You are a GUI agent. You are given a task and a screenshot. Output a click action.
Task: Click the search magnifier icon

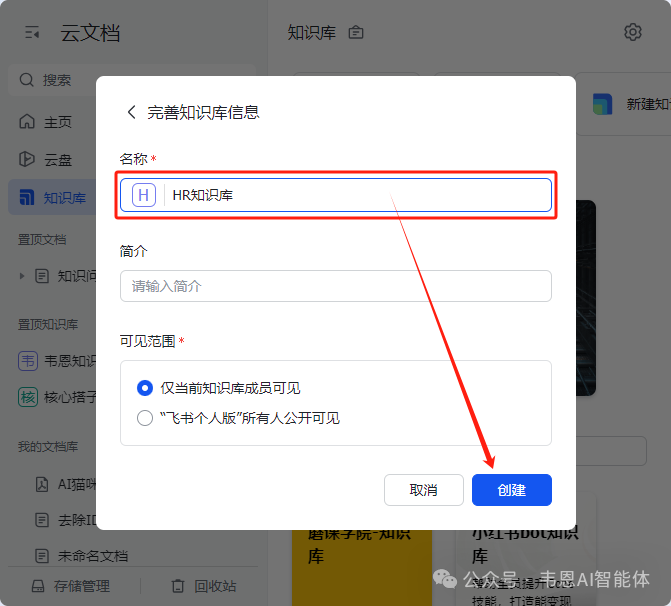click(27, 80)
